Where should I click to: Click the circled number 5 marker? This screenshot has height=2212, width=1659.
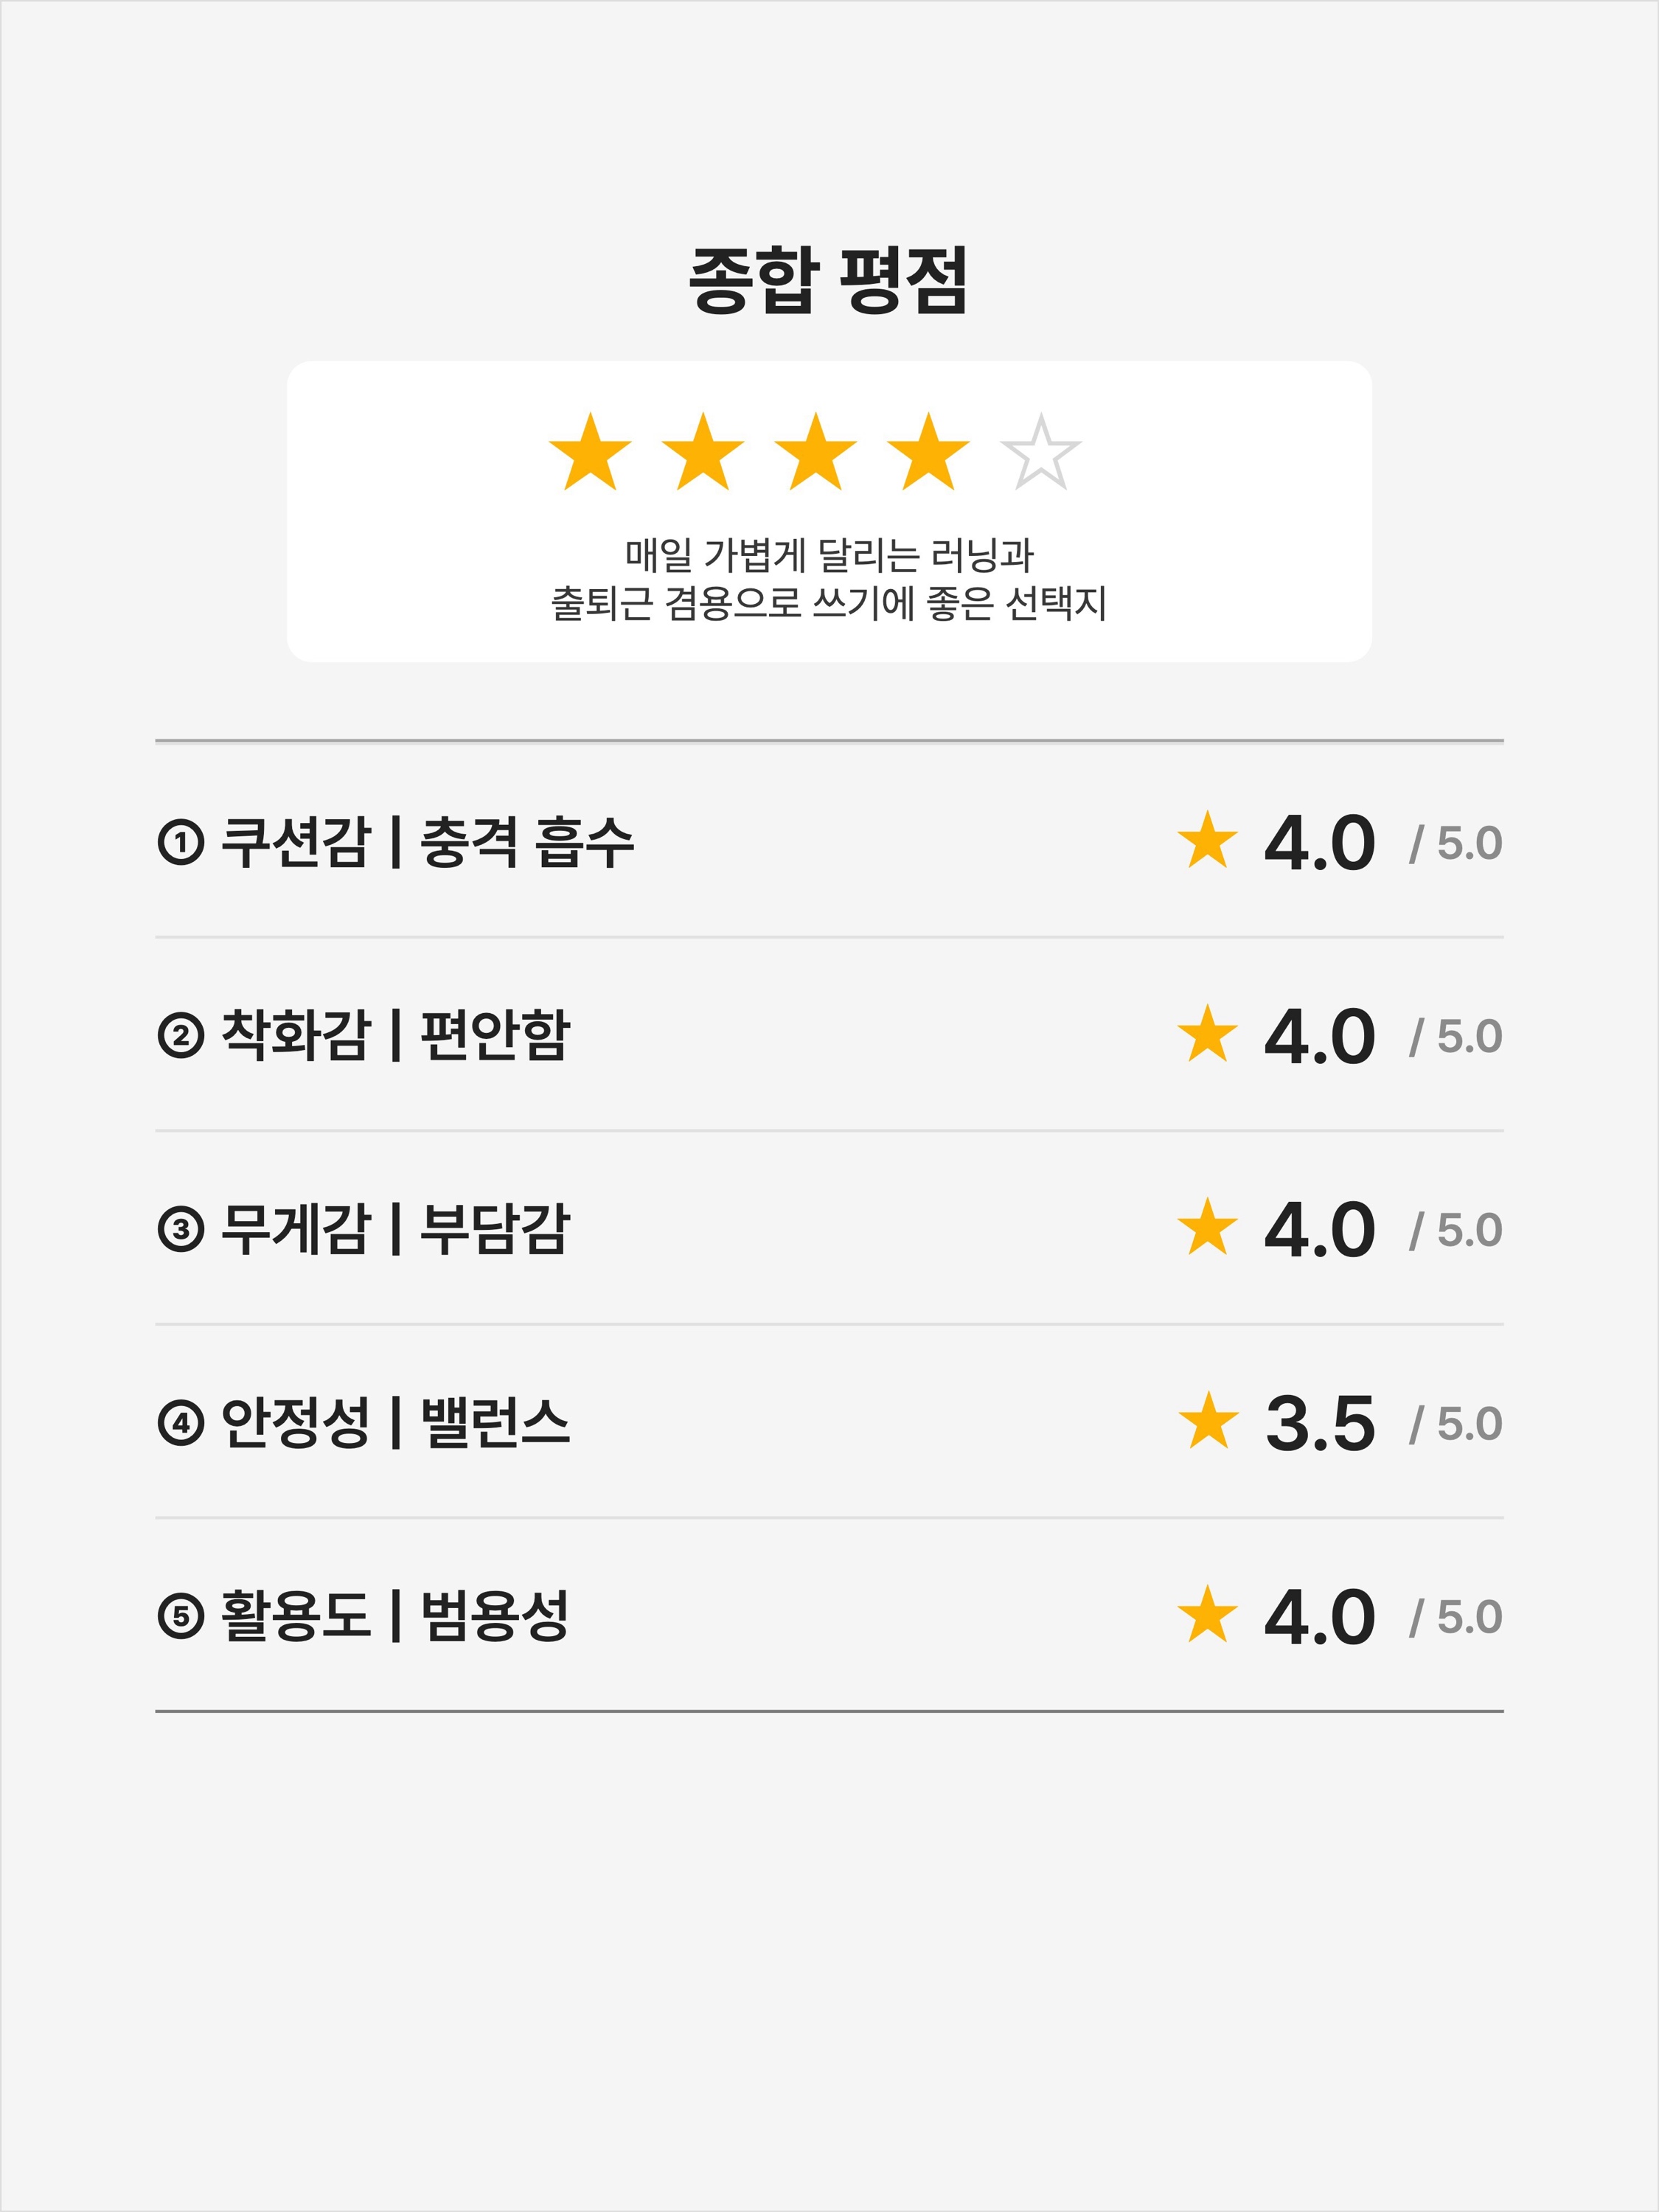click(181, 1617)
